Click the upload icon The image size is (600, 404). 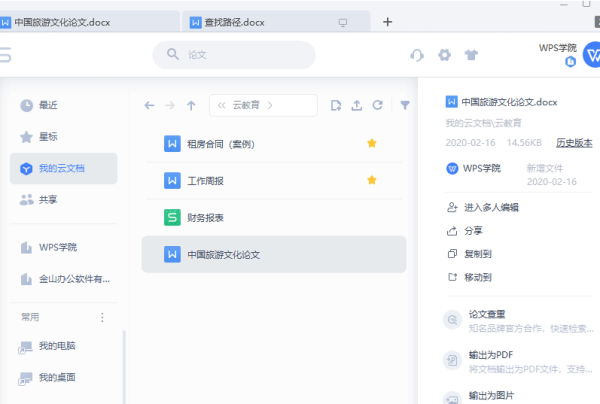point(357,105)
